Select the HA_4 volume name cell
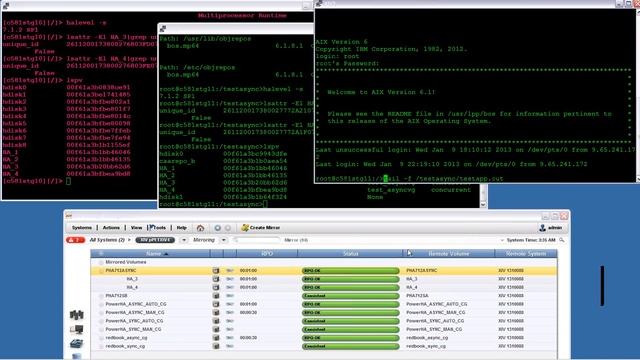Screen dimensions: 640x360 pos(132,287)
